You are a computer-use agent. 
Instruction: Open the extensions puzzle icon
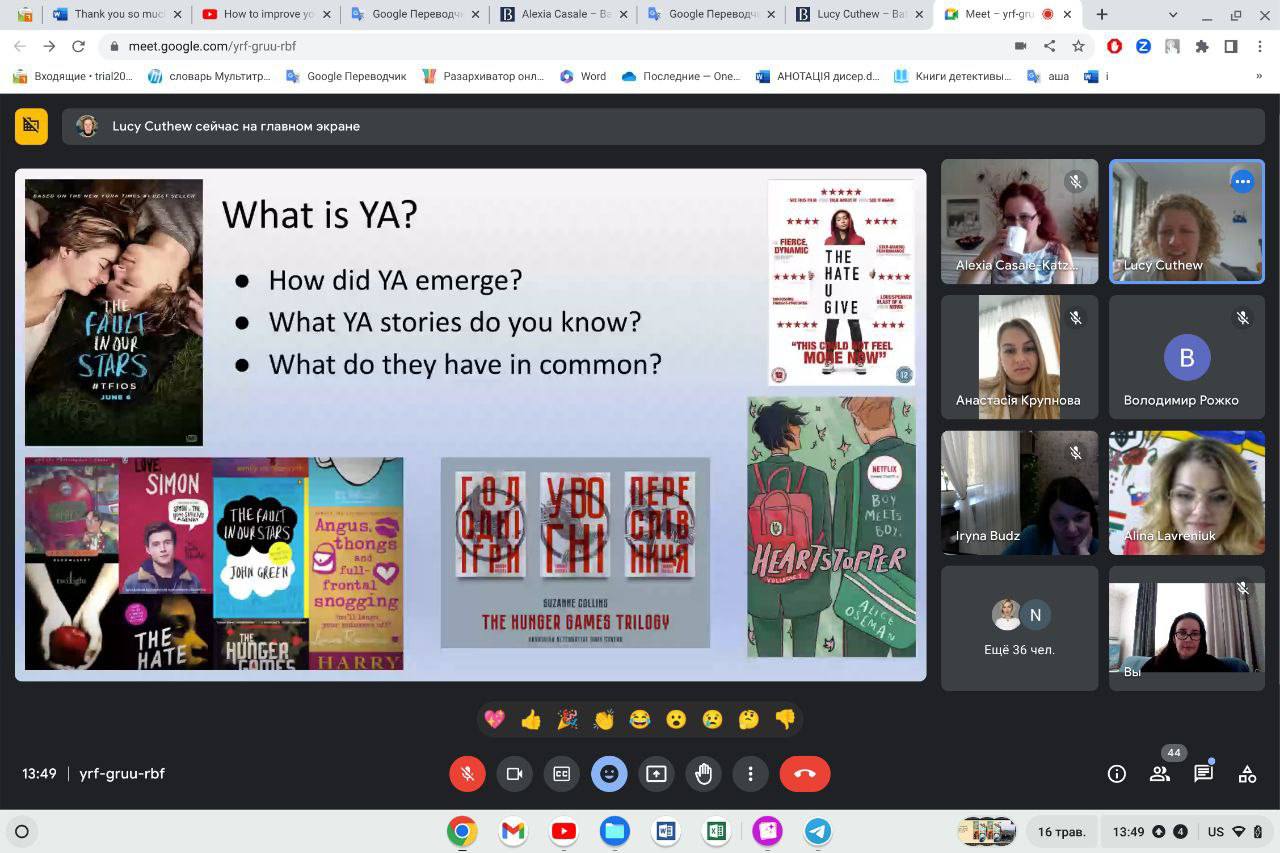[1202, 46]
